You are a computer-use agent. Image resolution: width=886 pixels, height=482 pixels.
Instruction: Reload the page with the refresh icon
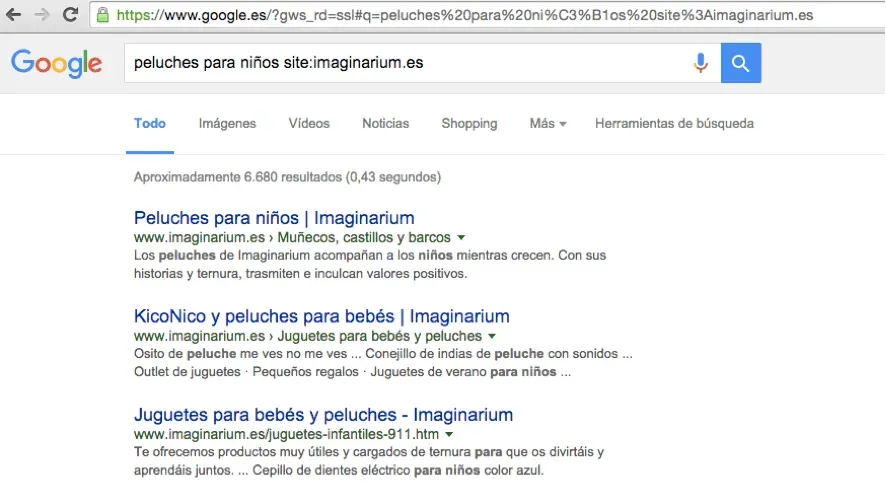70,15
